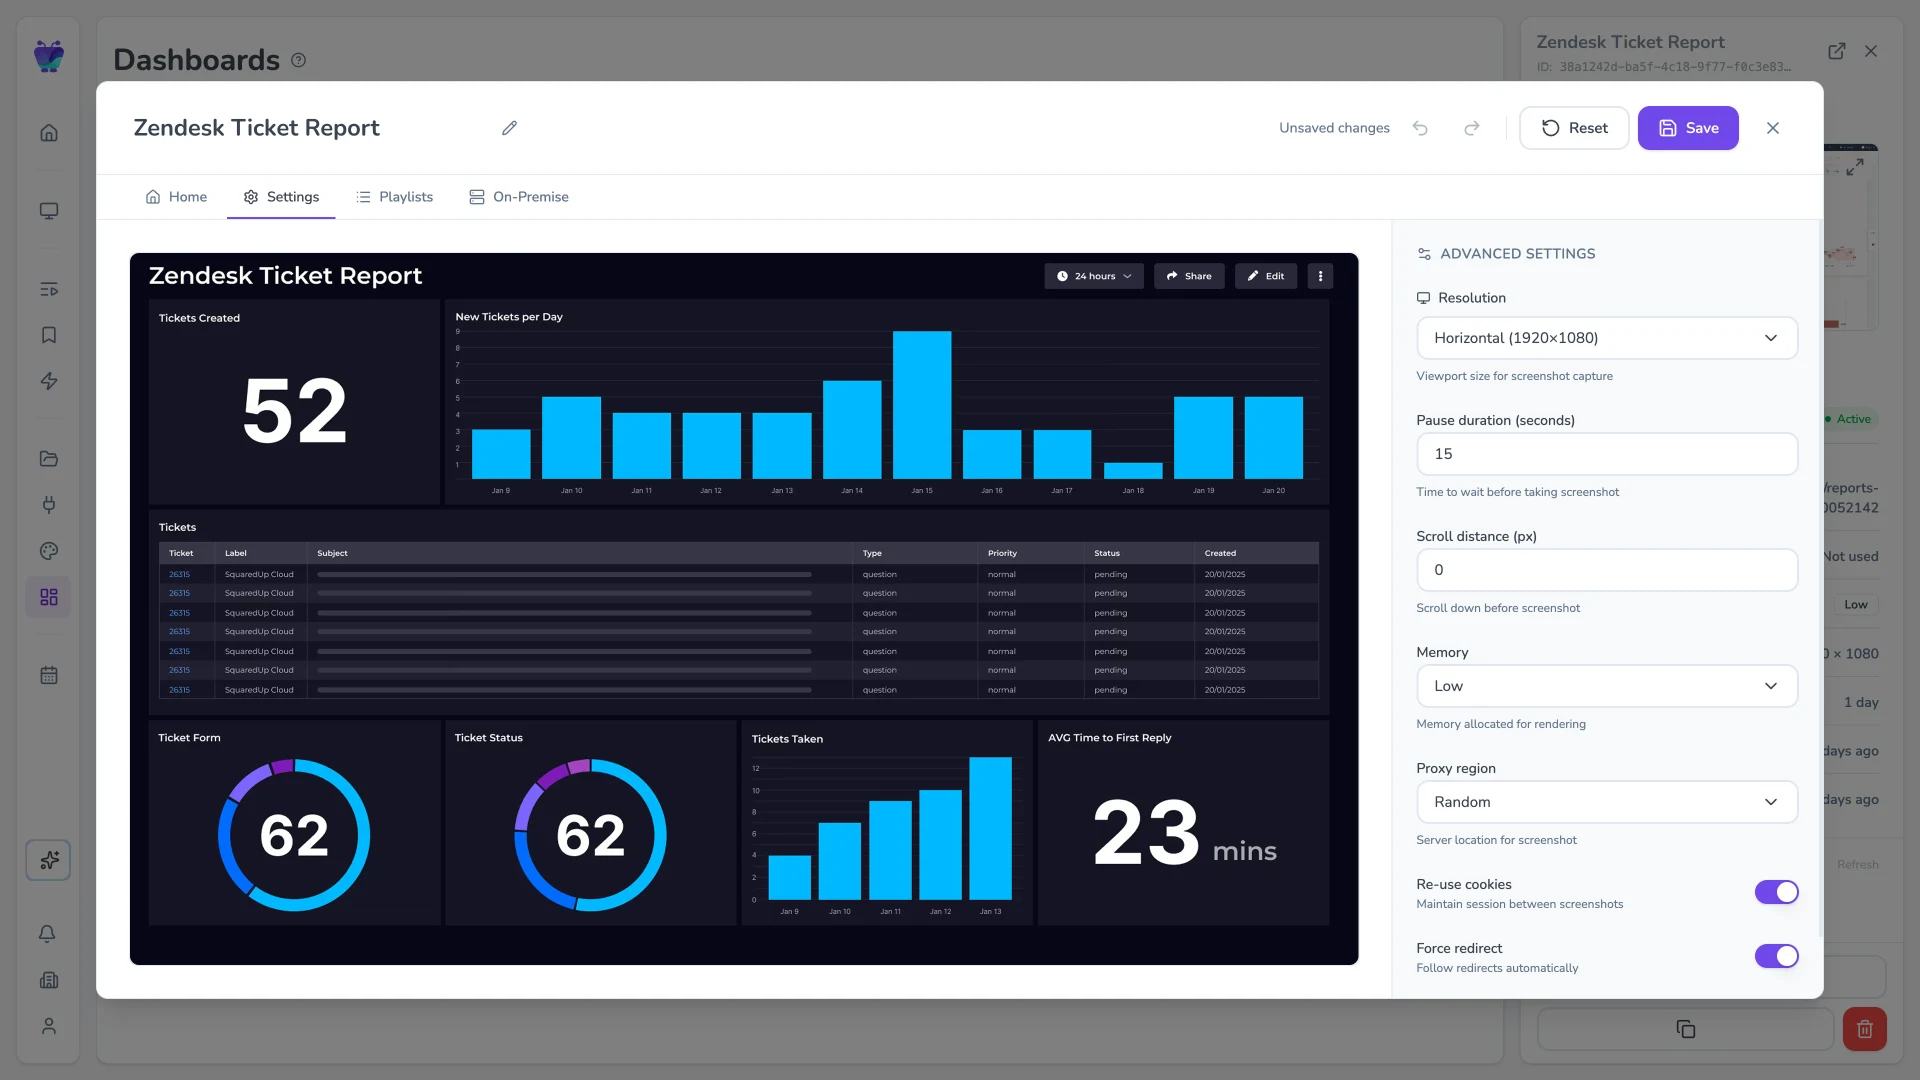
Task: Expand the preview thumbnail in side panel
Action: (1855, 167)
